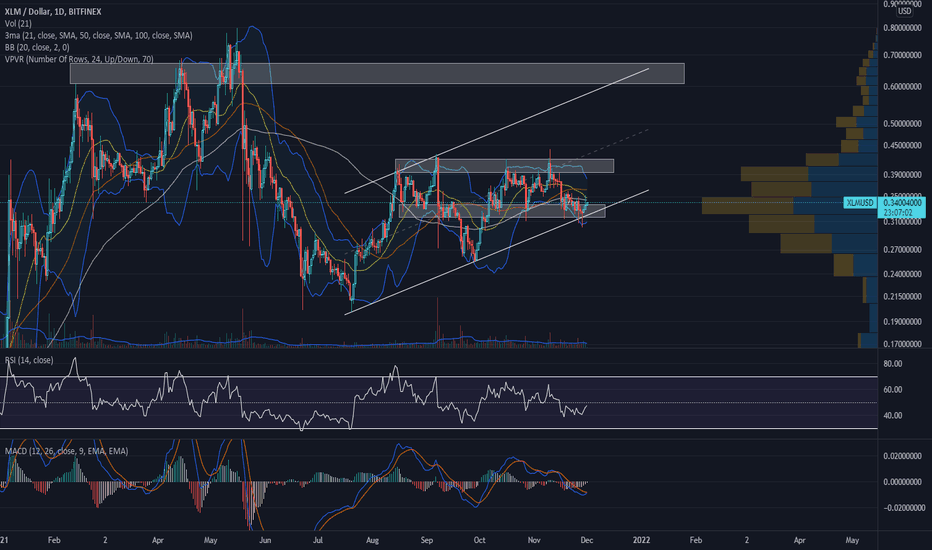The width and height of the screenshot is (932, 550).
Task: Click the Jun label on time axis
Action: (x=265, y=540)
